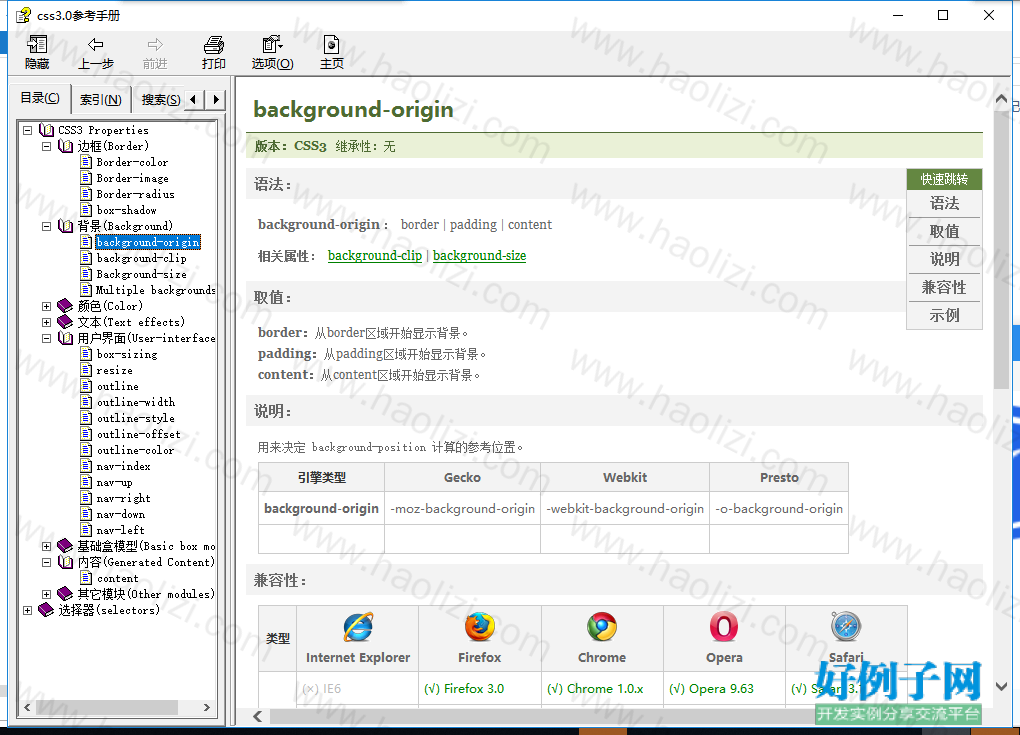
Task: Click the content pane scroll up arrow
Action: pos(1001,100)
